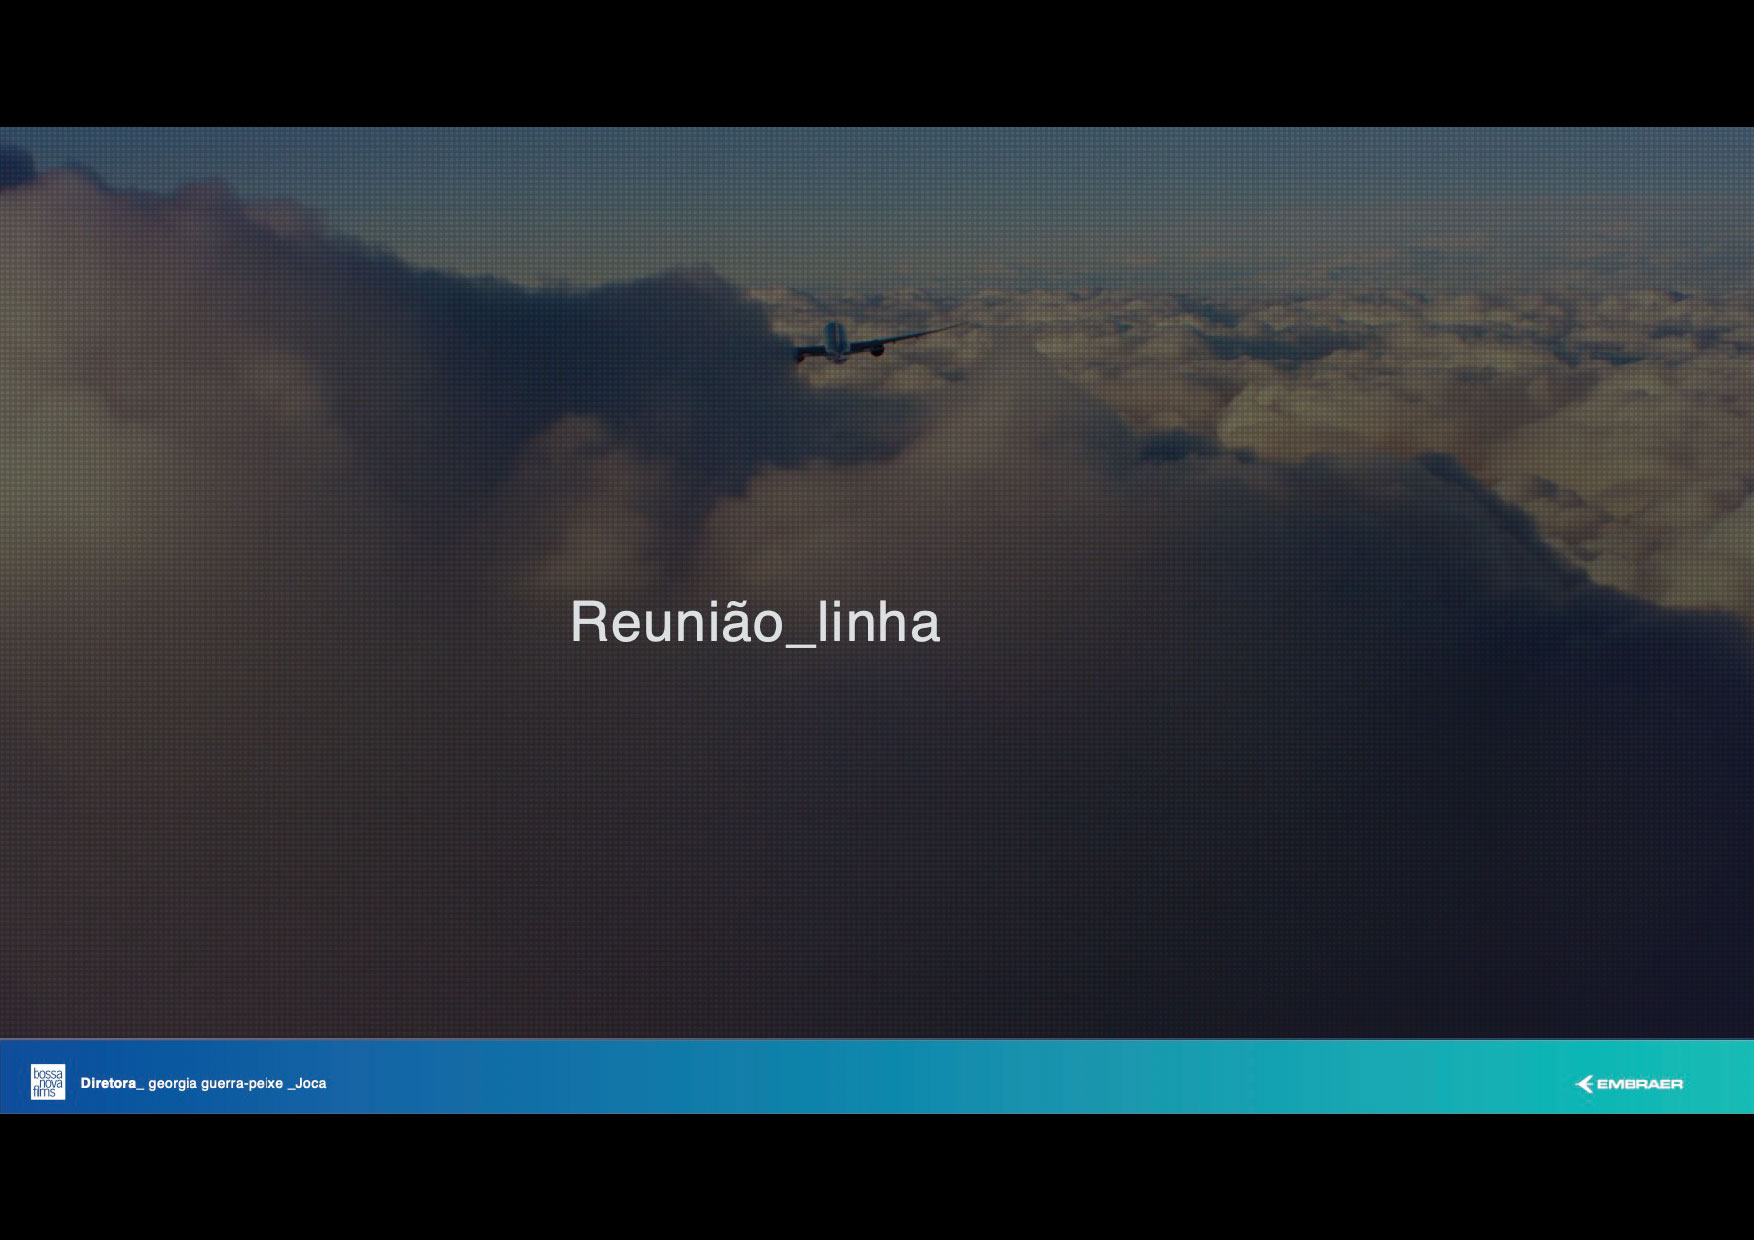Select the 'Reunião_linha' slide title
This screenshot has height=1240, width=1754.
click(x=755, y=622)
